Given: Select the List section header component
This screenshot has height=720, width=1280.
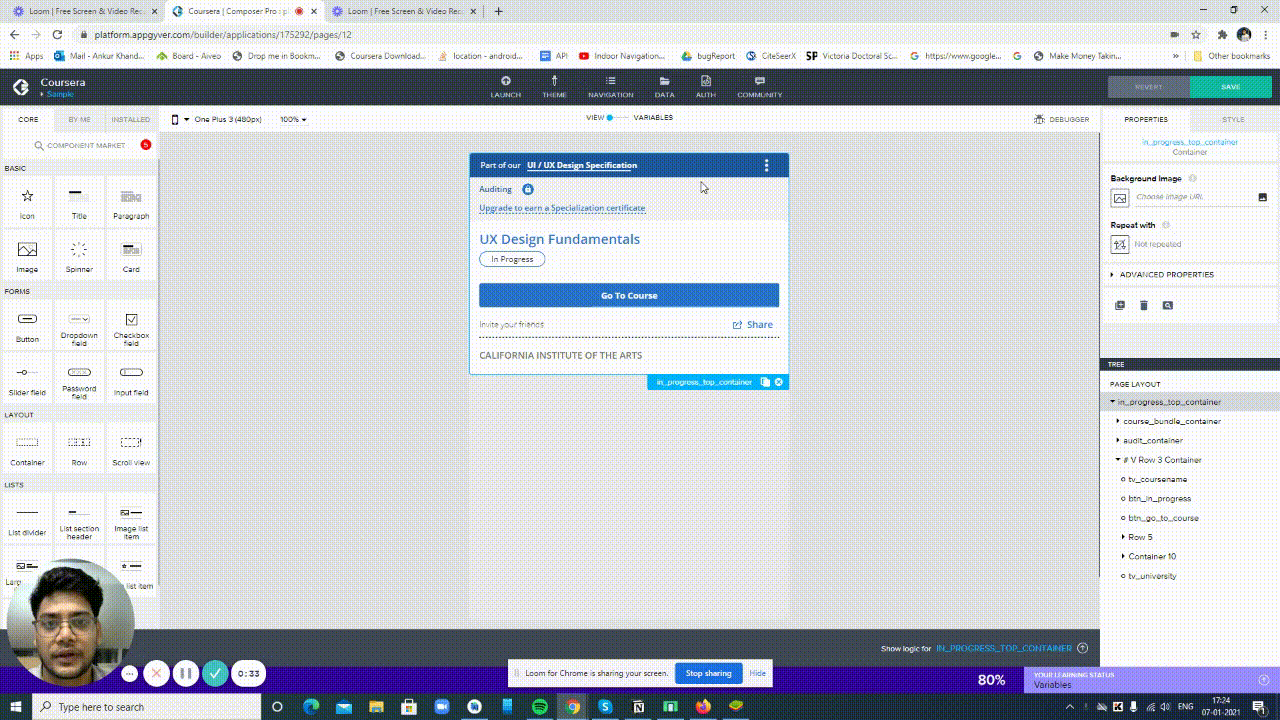Looking at the screenshot, I should click(x=79, y=519).
